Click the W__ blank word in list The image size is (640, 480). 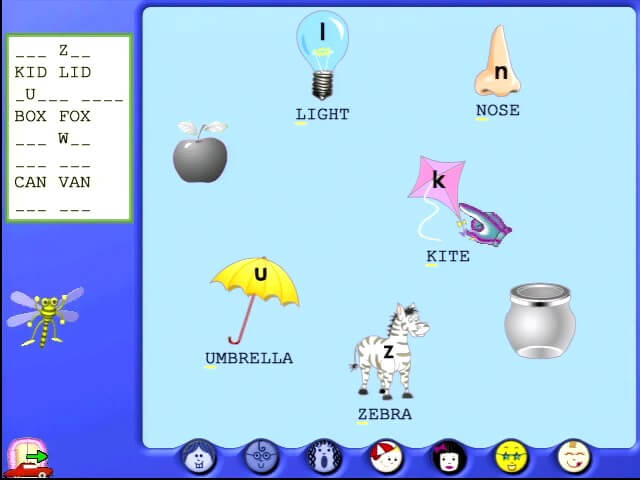coord(75,139)
